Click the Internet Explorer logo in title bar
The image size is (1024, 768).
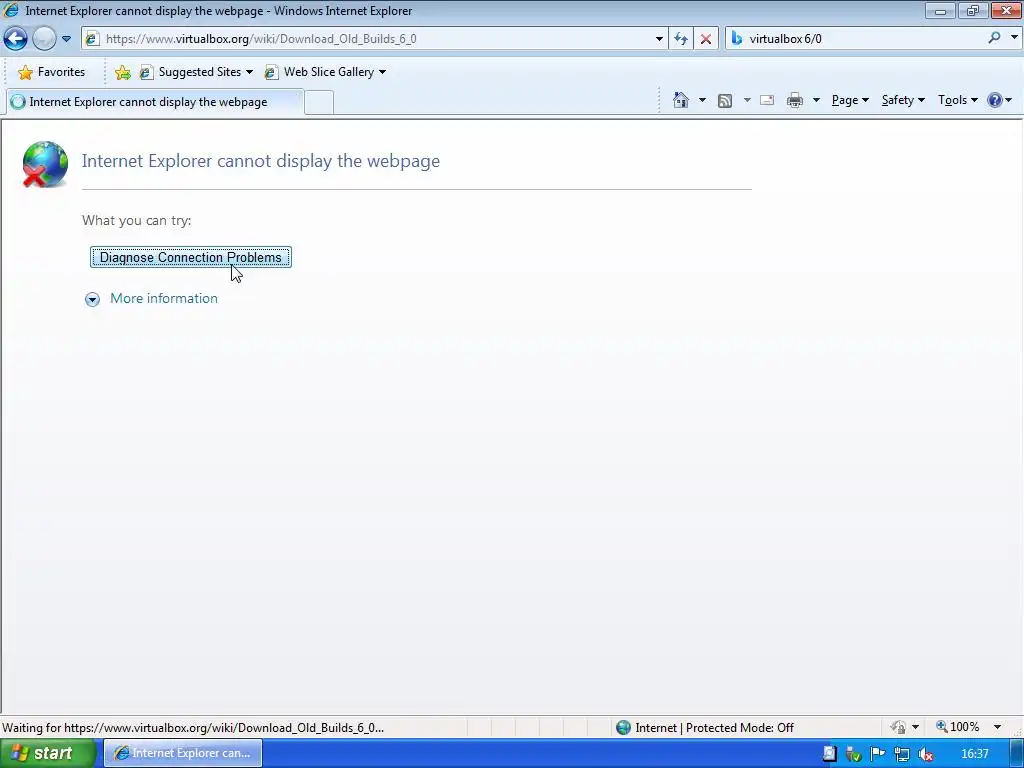click(11, 10)
